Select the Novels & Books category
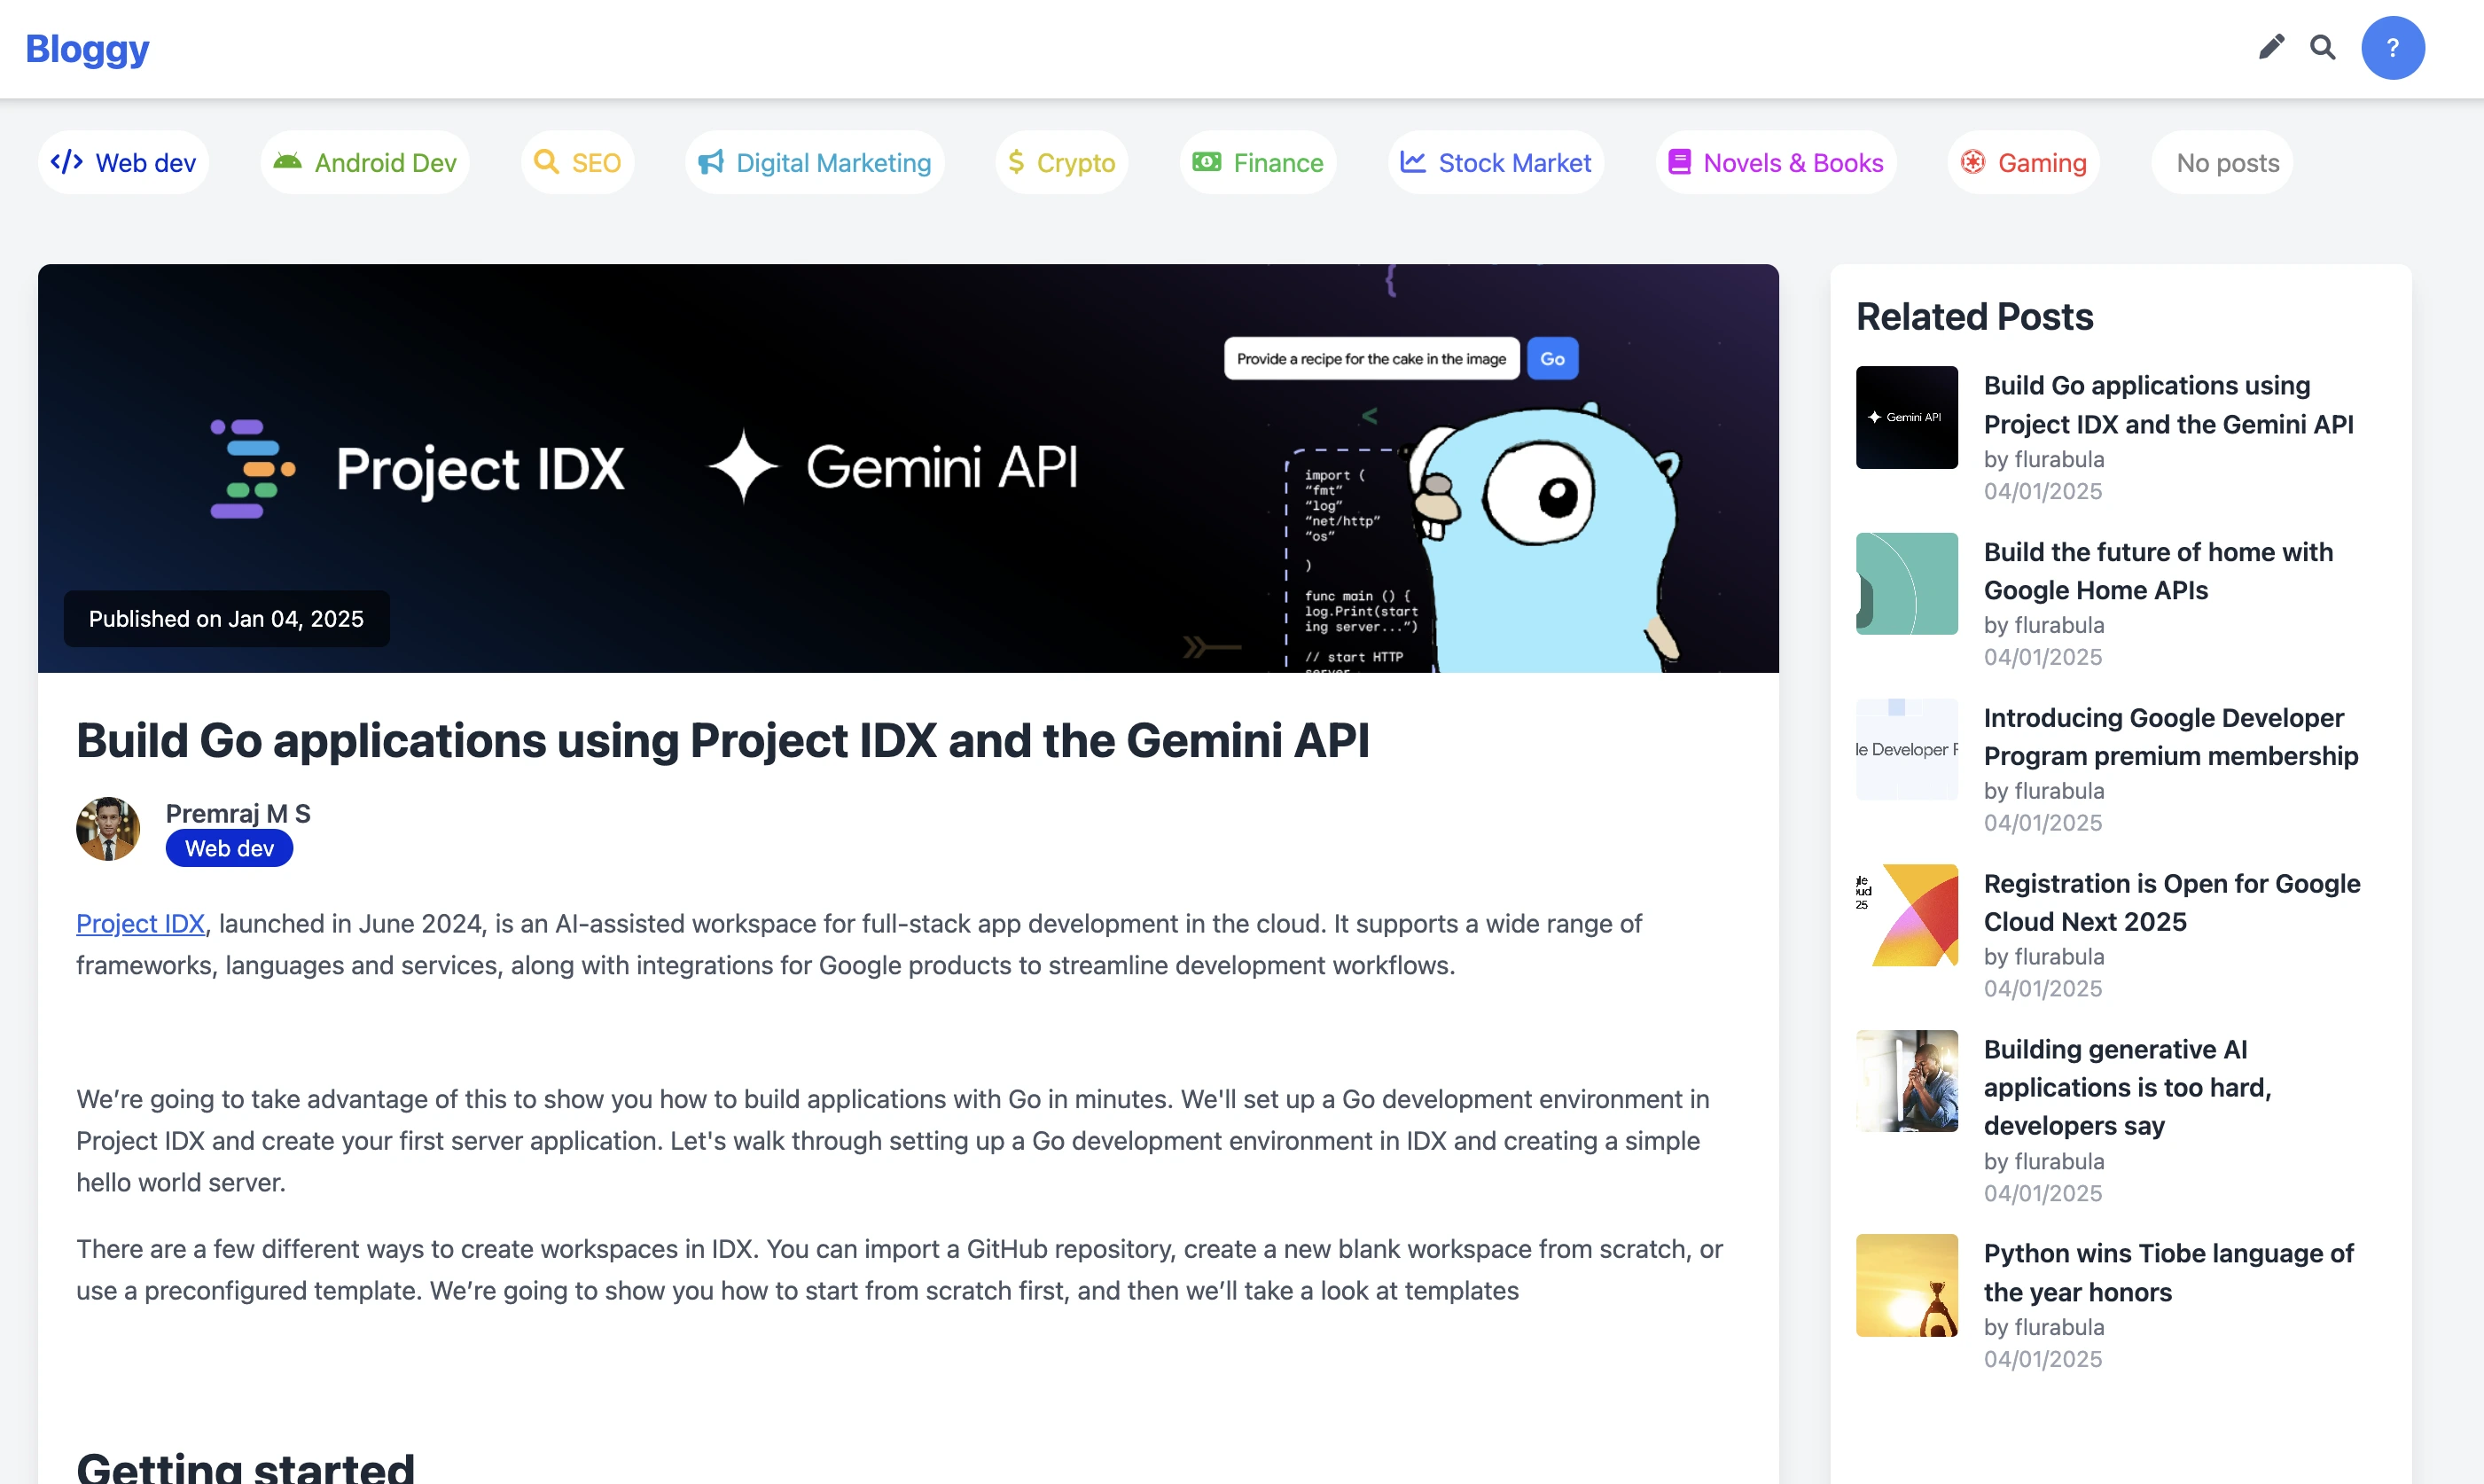 tap(1775, 162)
